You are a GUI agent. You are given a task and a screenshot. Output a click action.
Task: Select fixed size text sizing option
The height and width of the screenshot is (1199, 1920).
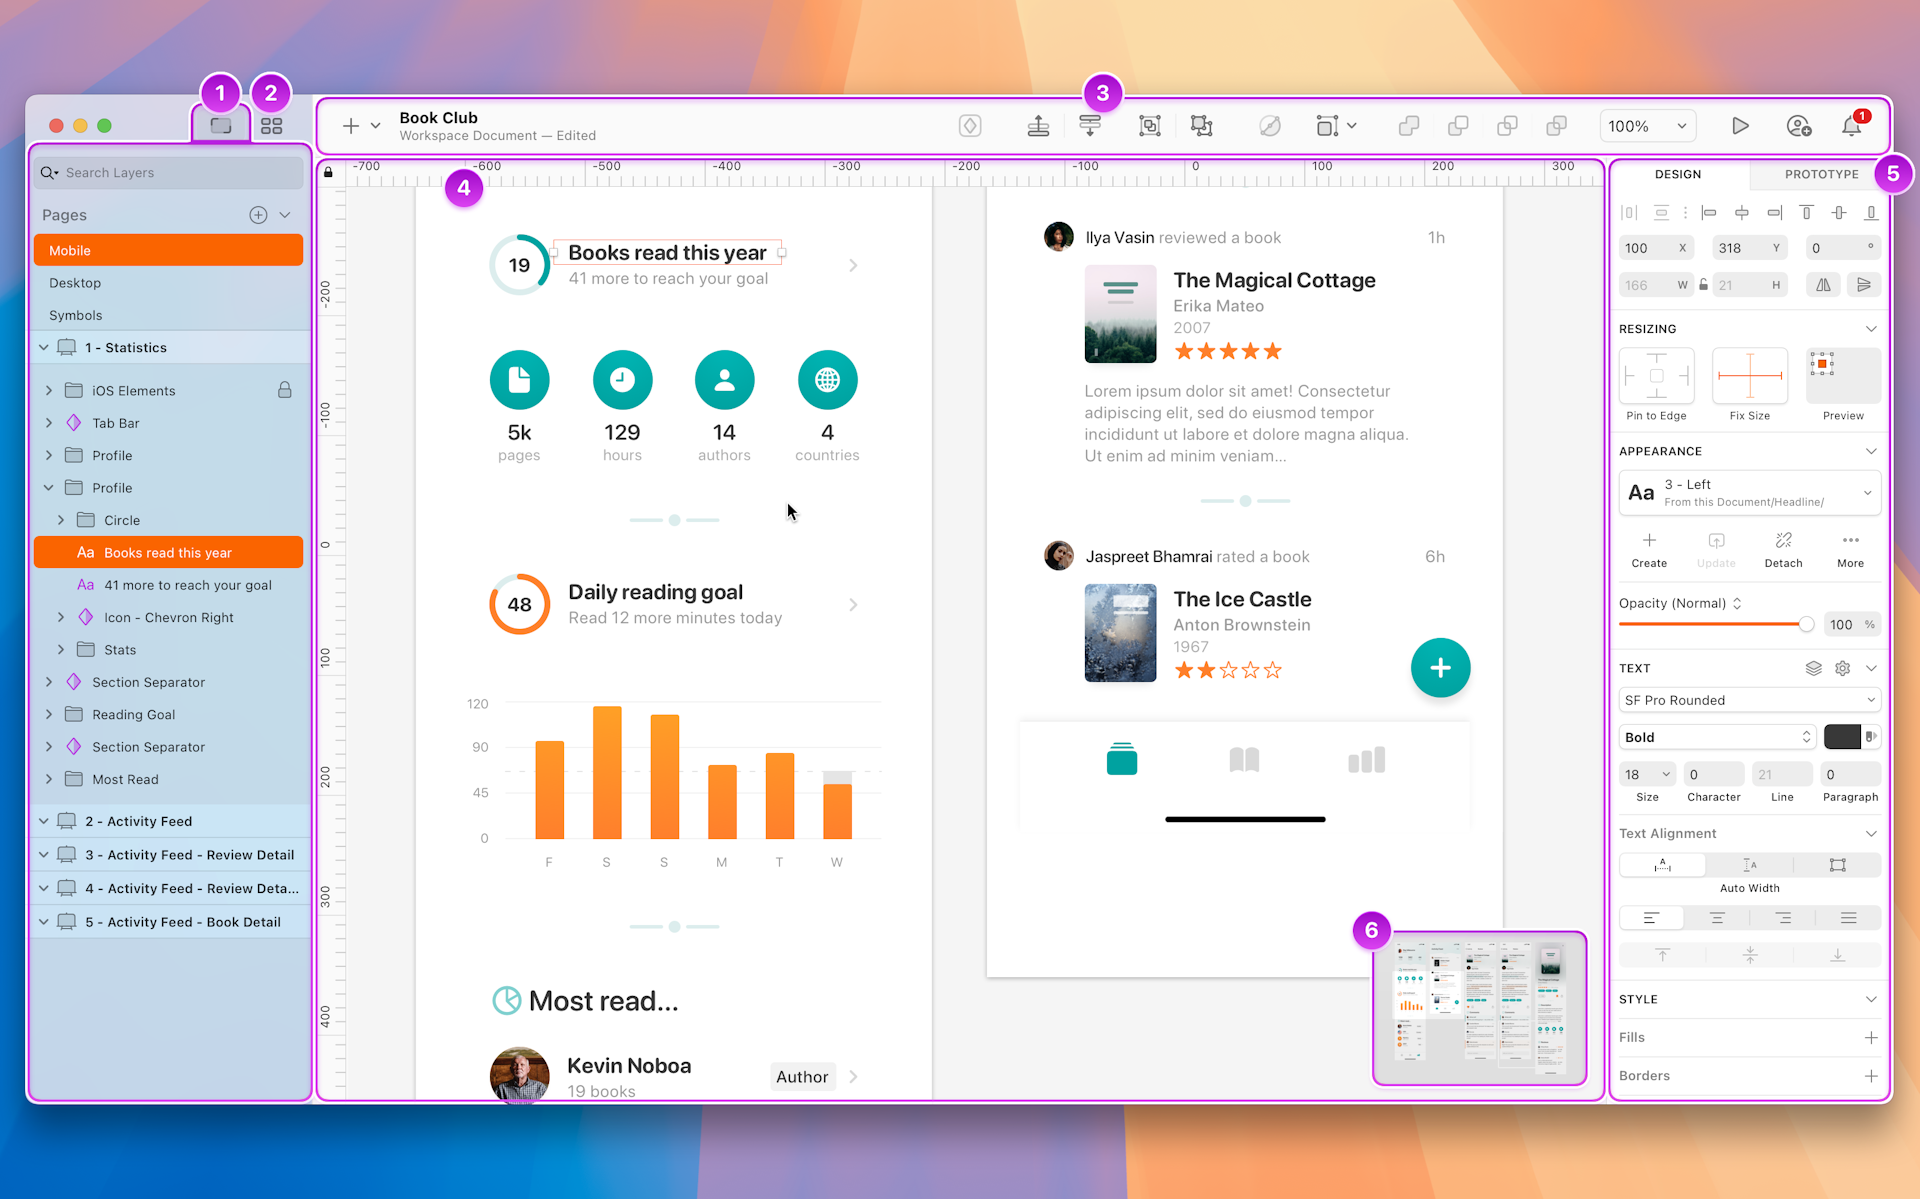point(1838,865)
